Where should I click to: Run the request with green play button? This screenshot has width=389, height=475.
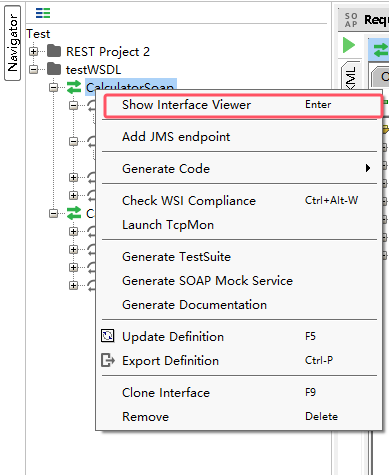[349, 45]
